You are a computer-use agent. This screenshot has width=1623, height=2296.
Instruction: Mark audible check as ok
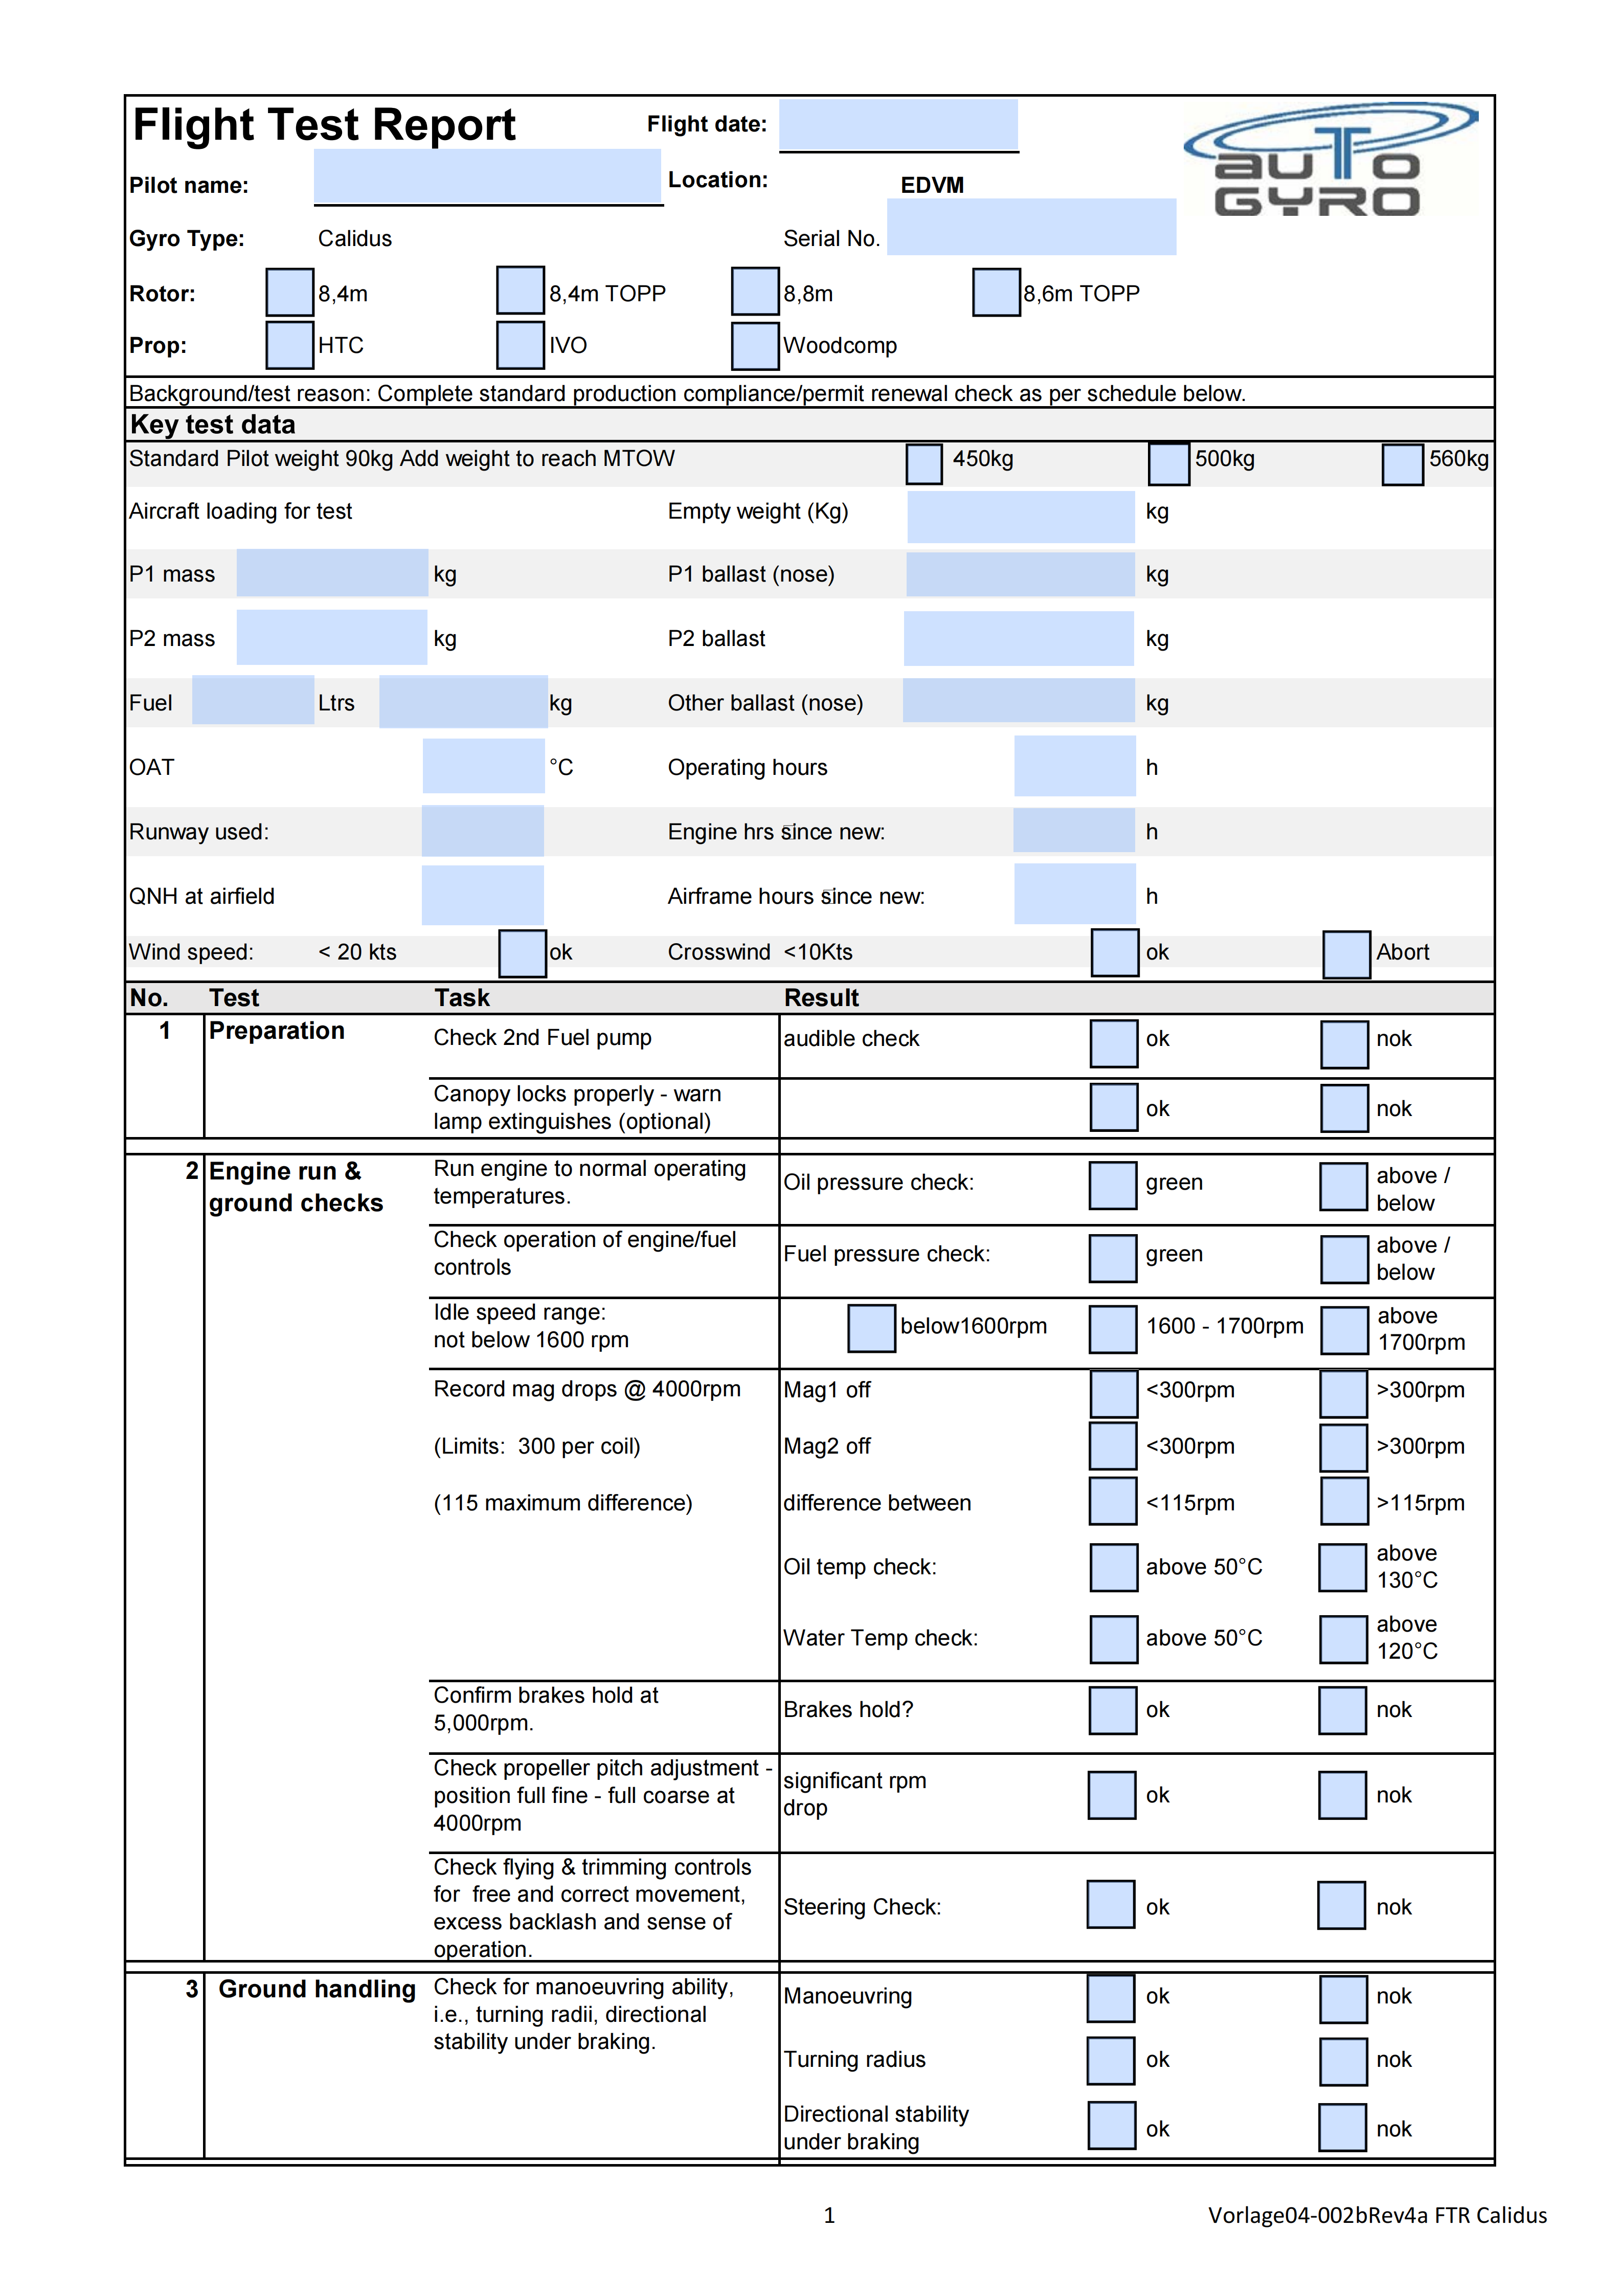point(1114,1043)
